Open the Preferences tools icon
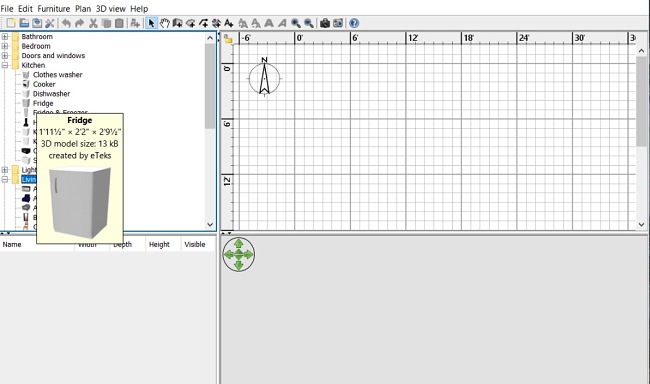 50,23
